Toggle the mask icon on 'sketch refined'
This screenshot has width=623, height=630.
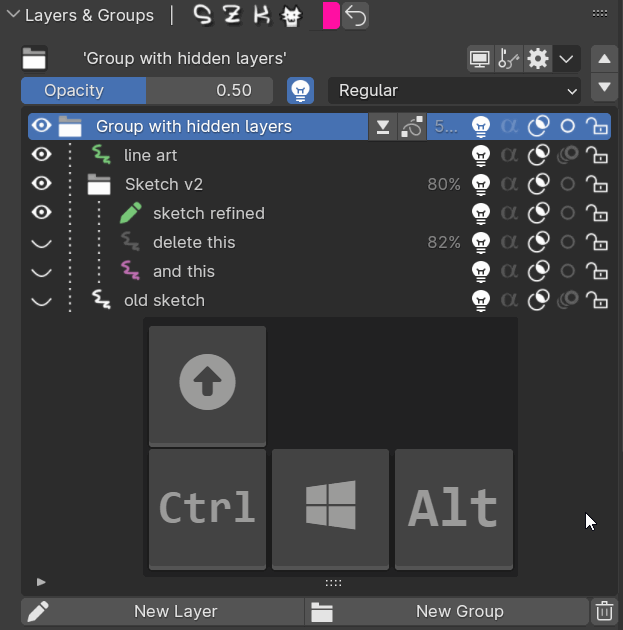pyautogui.click(x=538, y=213)
